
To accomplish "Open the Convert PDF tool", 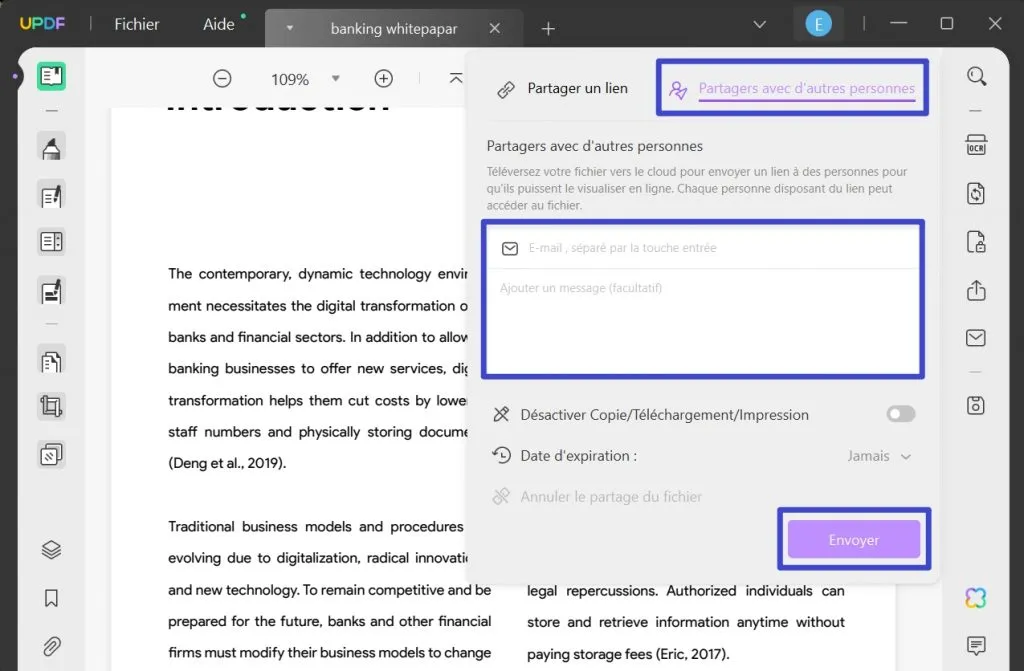I will (x=976, y=193).
